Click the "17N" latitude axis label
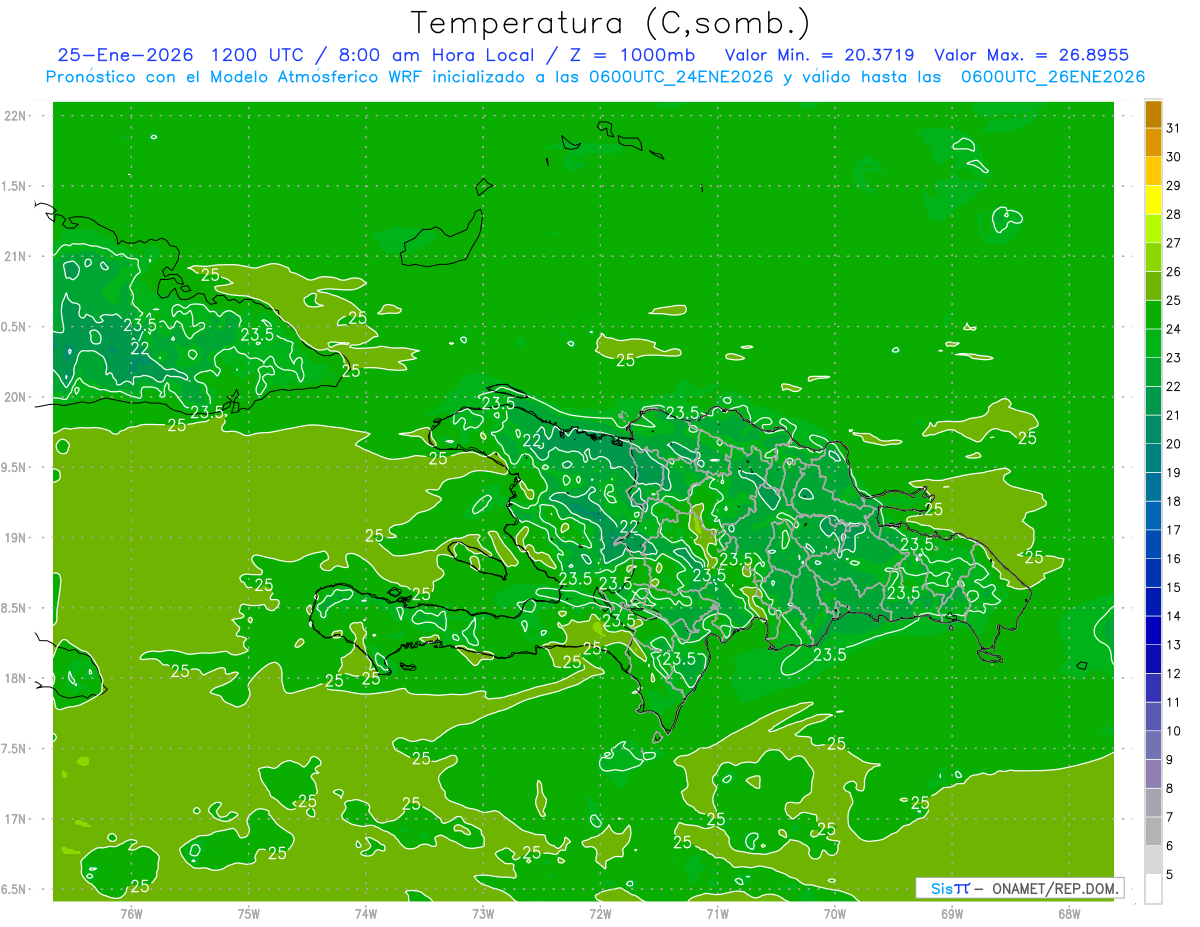This screenshot has height=927, width=1200. click(16, 819)
